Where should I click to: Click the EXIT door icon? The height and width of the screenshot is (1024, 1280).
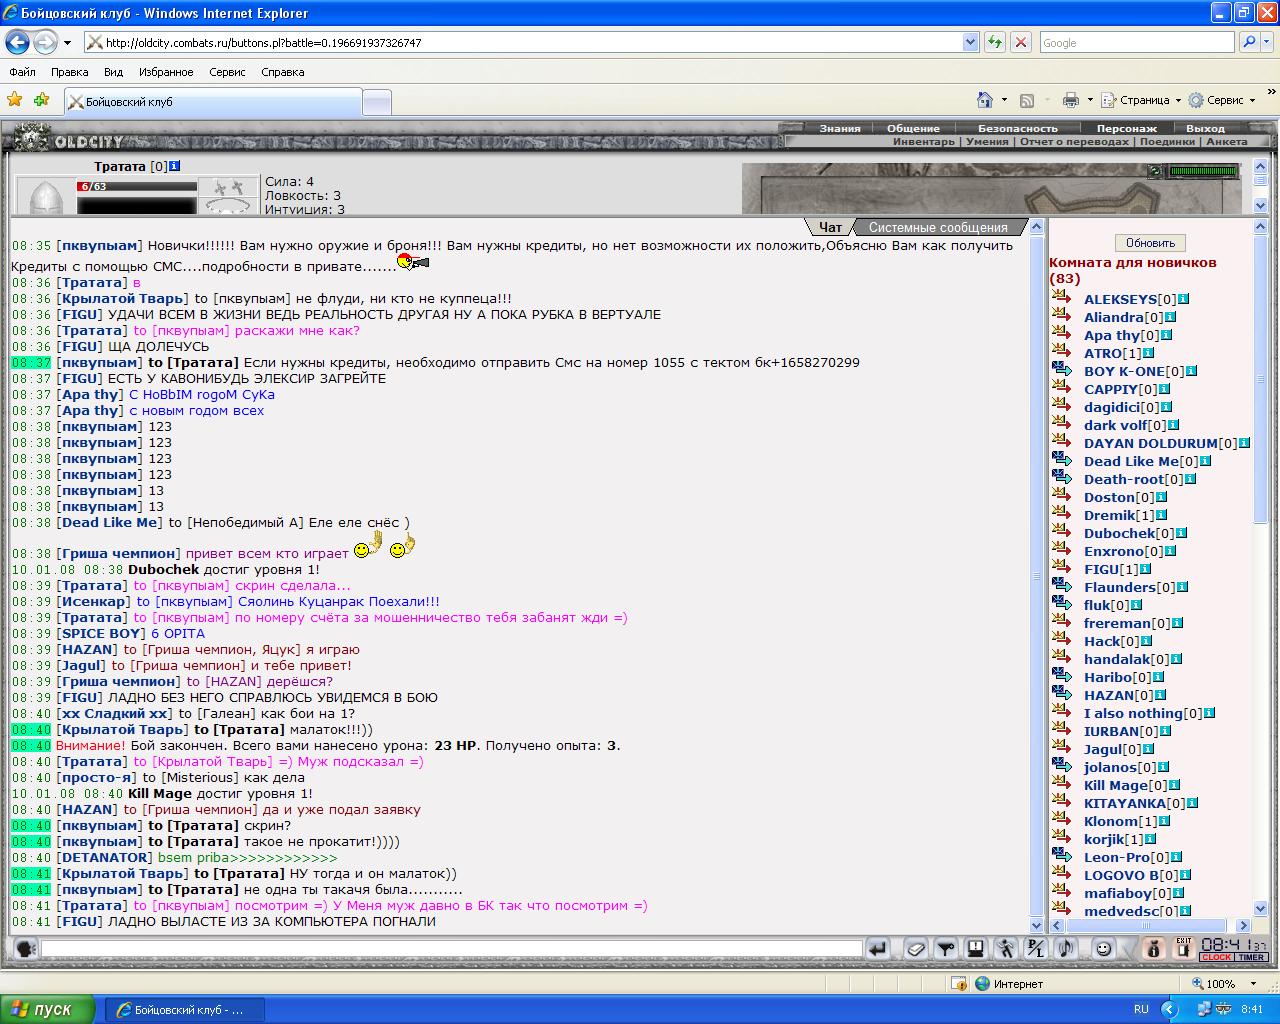pos(1183,949)
